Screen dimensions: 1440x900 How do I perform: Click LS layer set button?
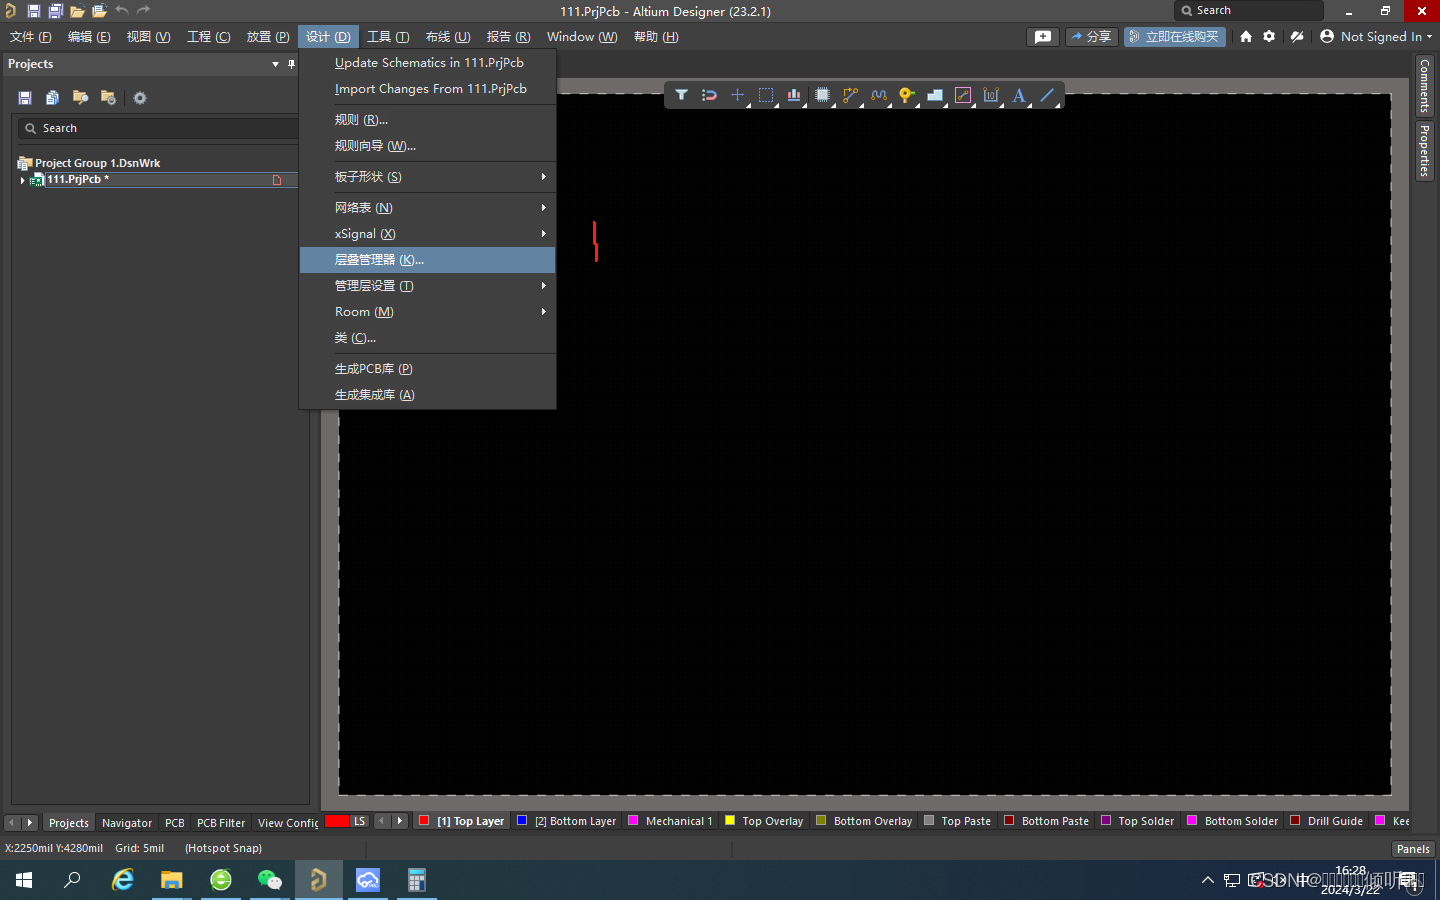359,821
